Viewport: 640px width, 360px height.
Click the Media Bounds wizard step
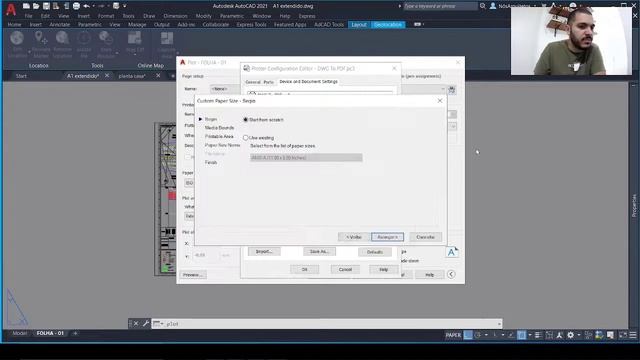point(219,128)
